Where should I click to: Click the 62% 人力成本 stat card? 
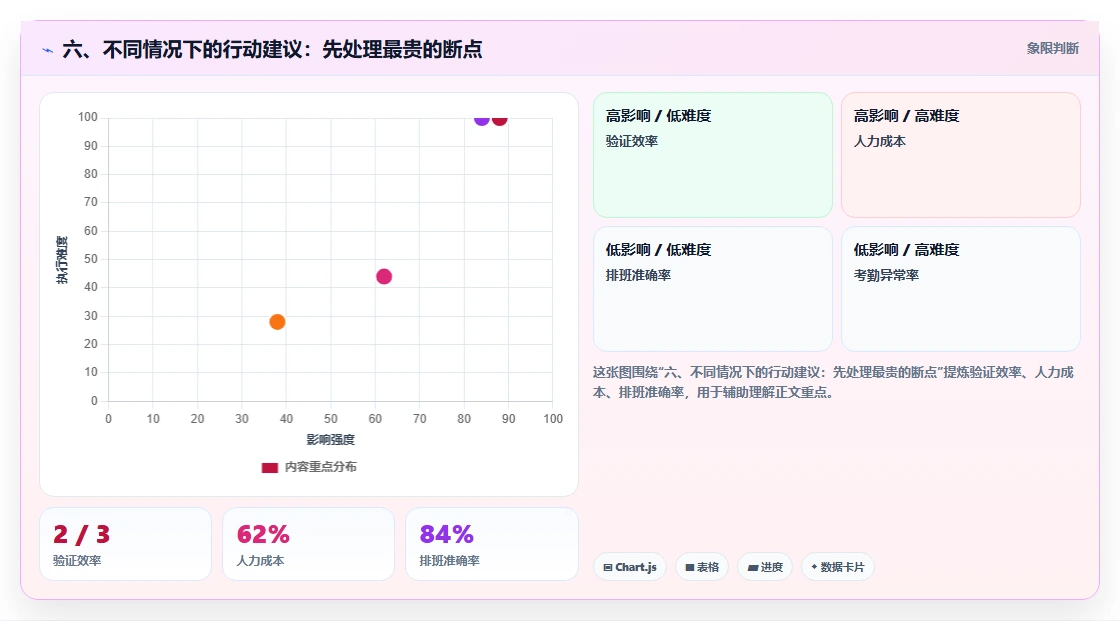point(309,544)
